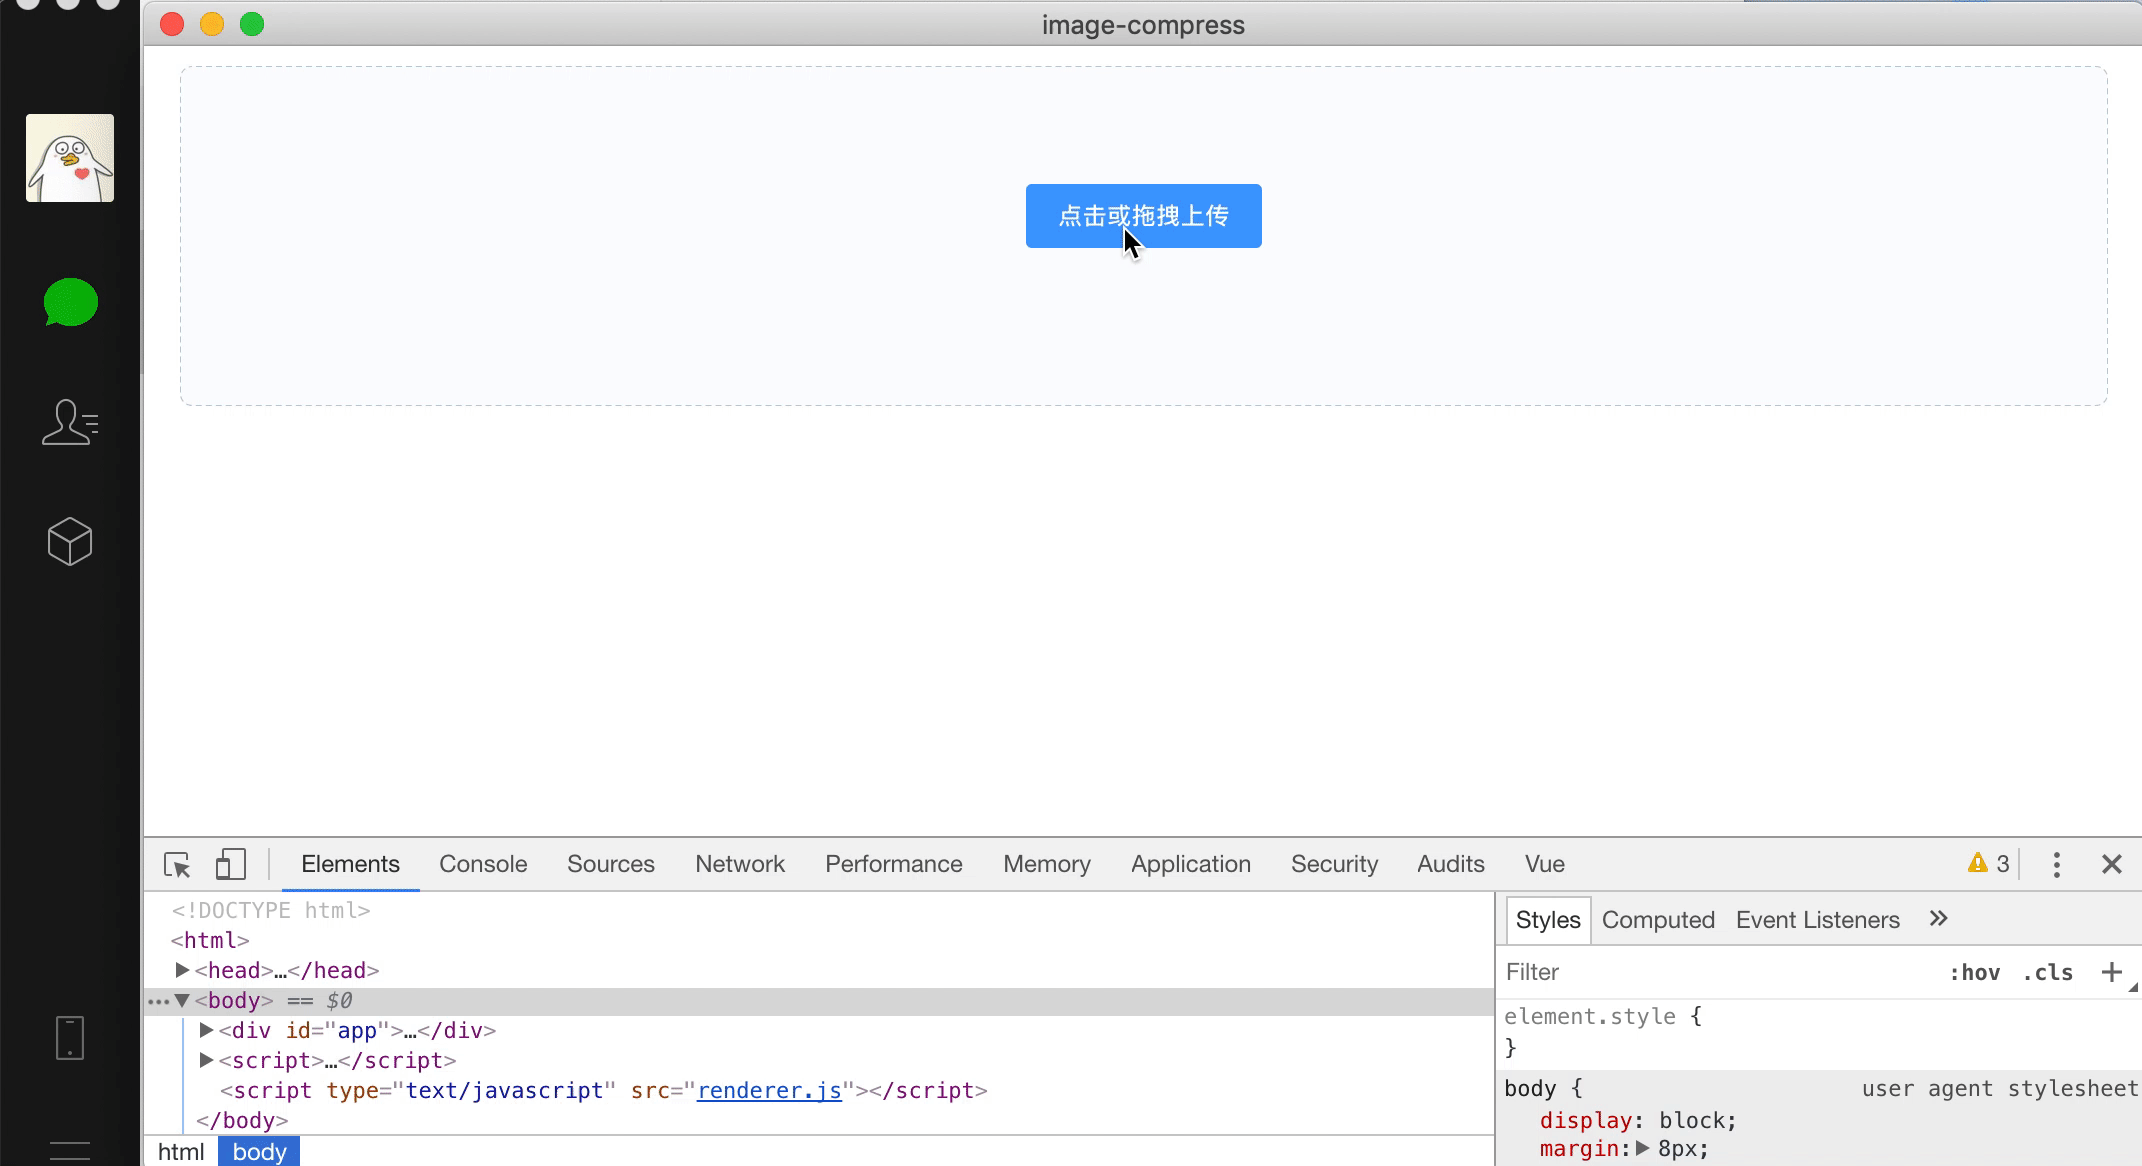
Task: Select the <!DOCTYPE html> line
Action: pos(271,910)
